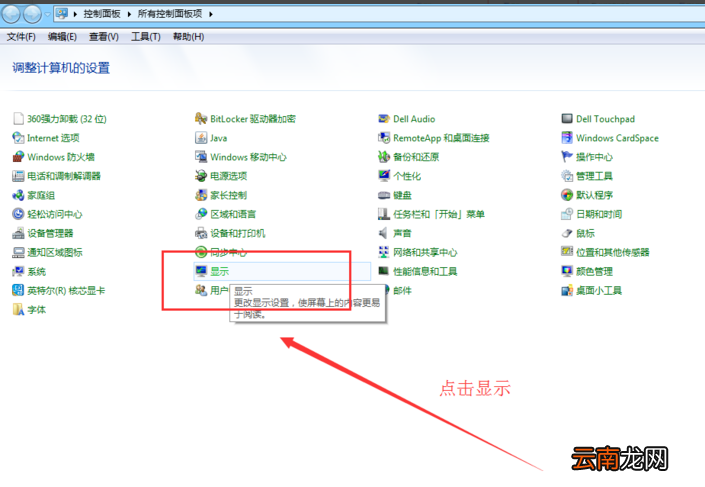Open 英特尔(R) 核芯显卡 icon
The width and height of the screenshot is (705, 487).
[x=18, y=290]
